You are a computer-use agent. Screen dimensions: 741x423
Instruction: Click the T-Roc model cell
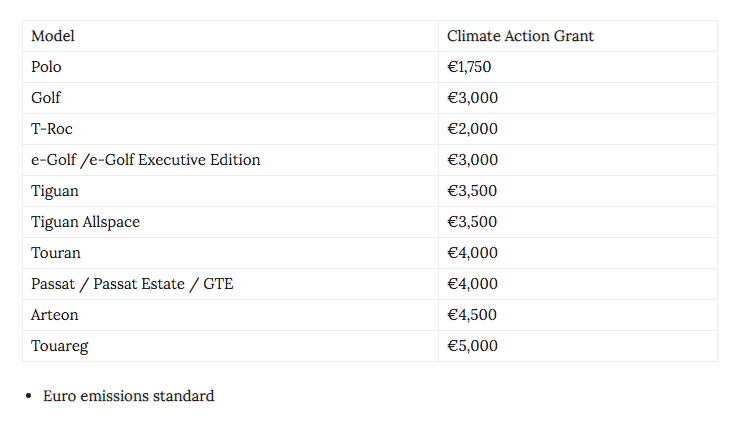pyautogui.click(x=52, y=129)
